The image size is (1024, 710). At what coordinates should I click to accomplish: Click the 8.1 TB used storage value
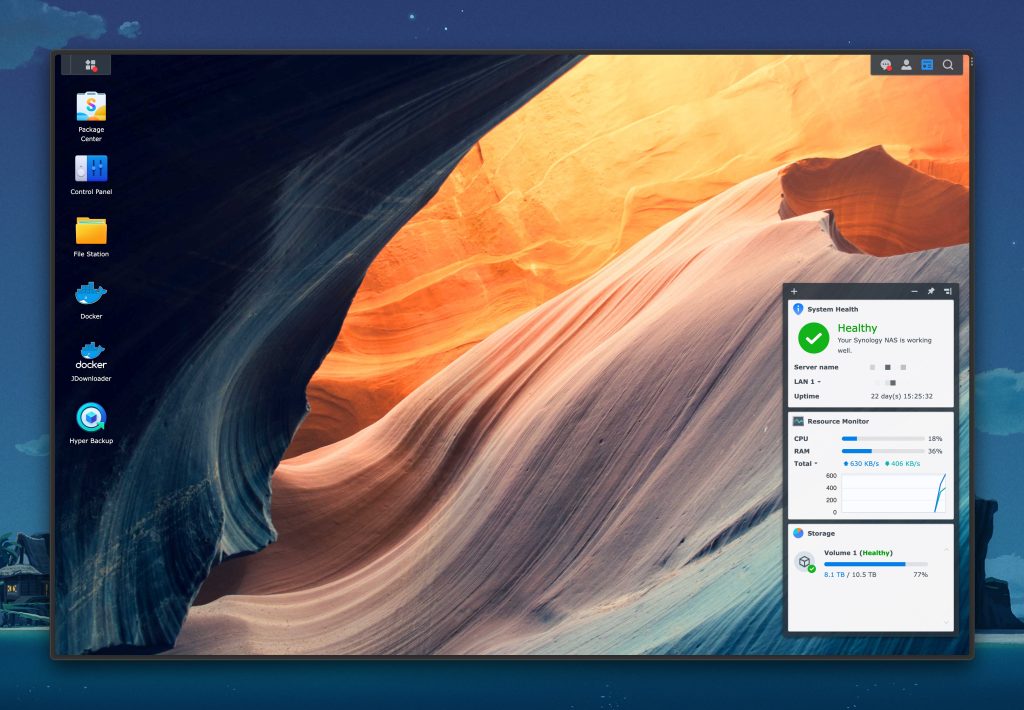tap(834, 575)
